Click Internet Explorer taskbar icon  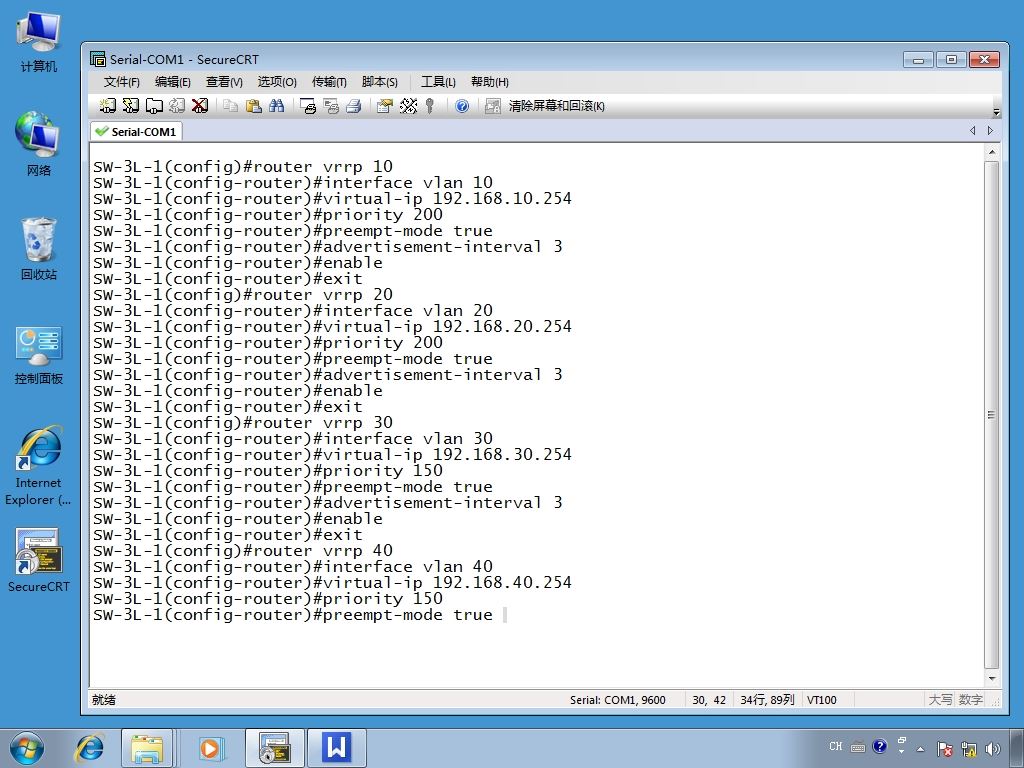point(89,748)
